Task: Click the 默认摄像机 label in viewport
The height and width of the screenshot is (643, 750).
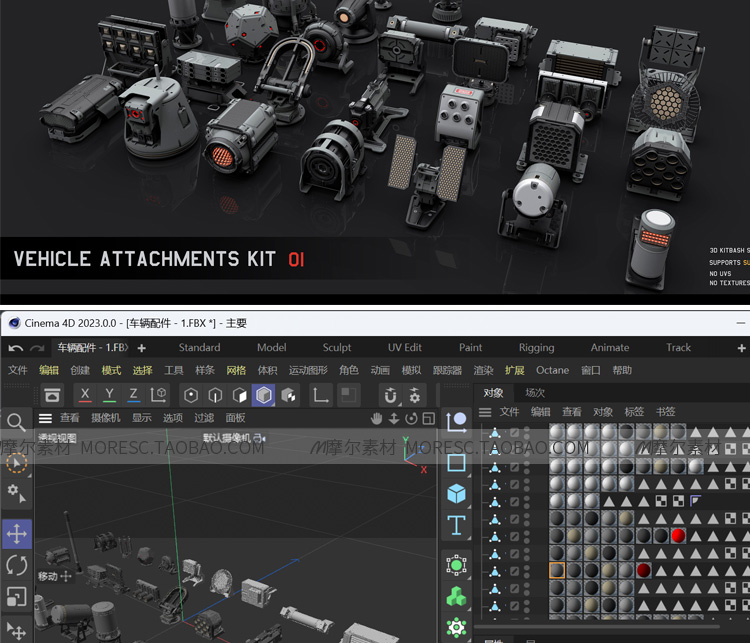Action: pyautogui.click(x=226, y=438)
